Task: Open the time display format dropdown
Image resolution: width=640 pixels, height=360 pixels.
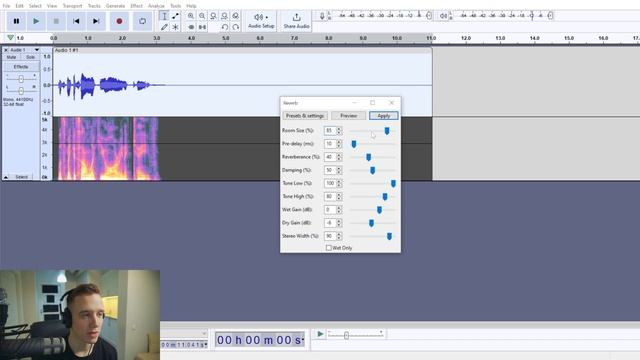Action: [303, 340]
